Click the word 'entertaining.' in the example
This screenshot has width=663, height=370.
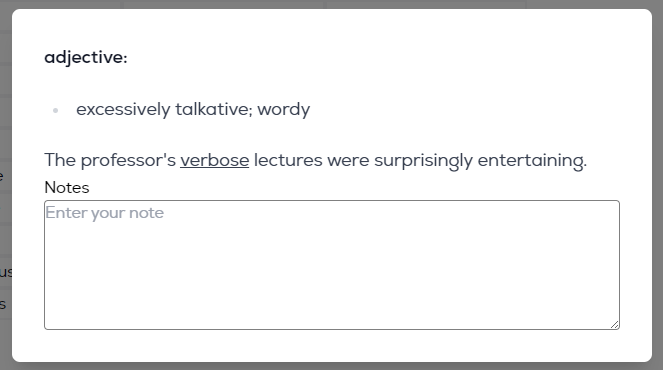[532, 161]
